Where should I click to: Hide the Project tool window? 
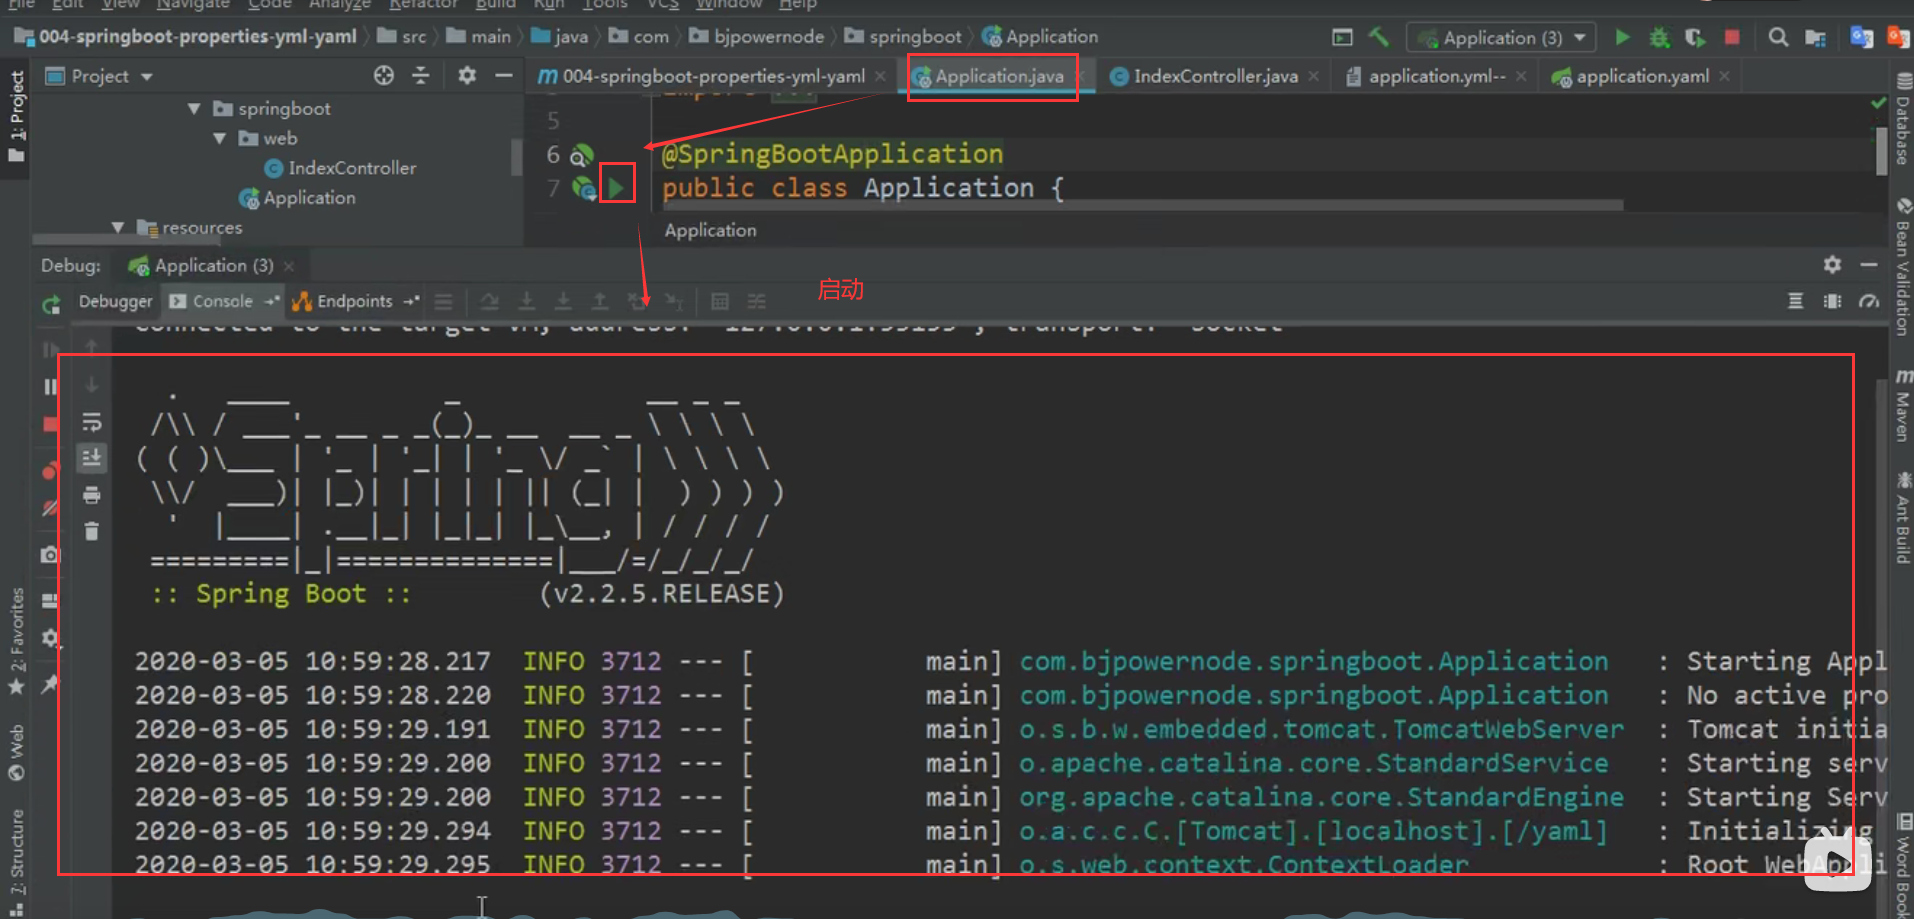coord(504,76)
